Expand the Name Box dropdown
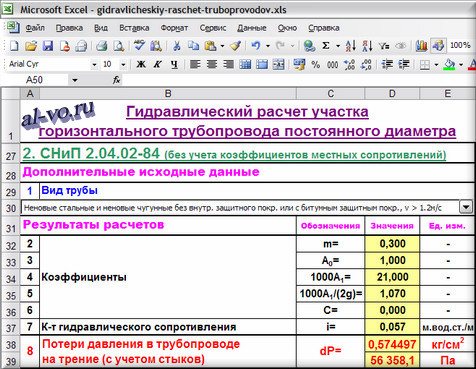476x369 pixels. pos(75,80)
